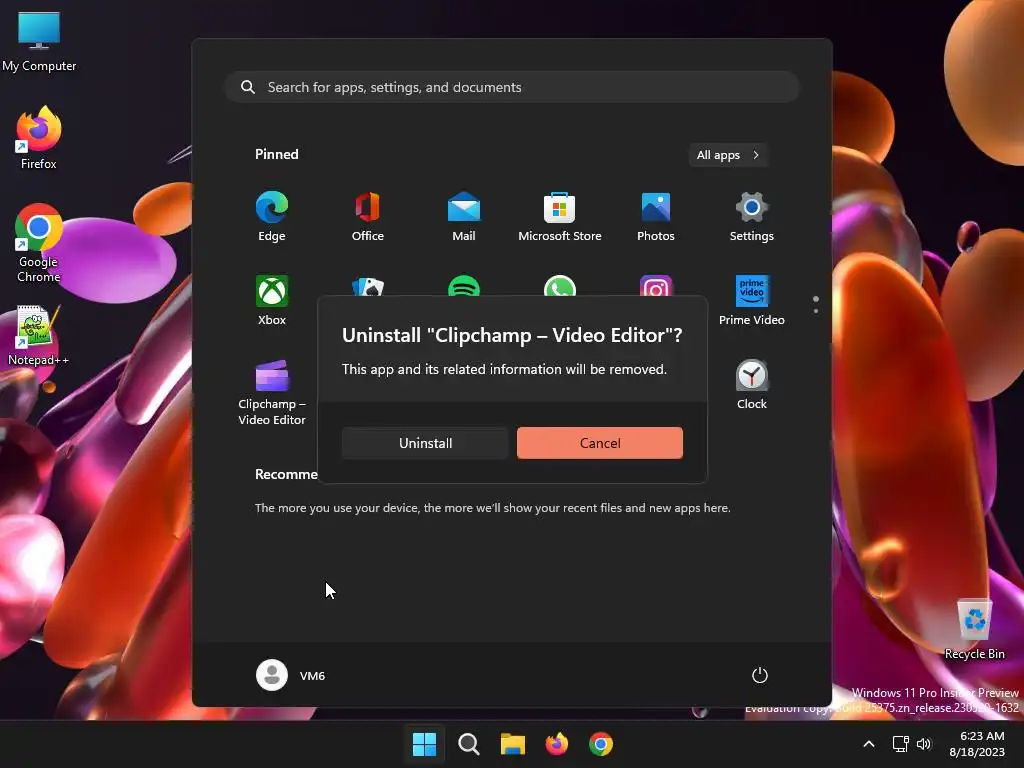Open the Prime Video app
1024x768 pixels.
pyautogui.click(x=752, y=300)
